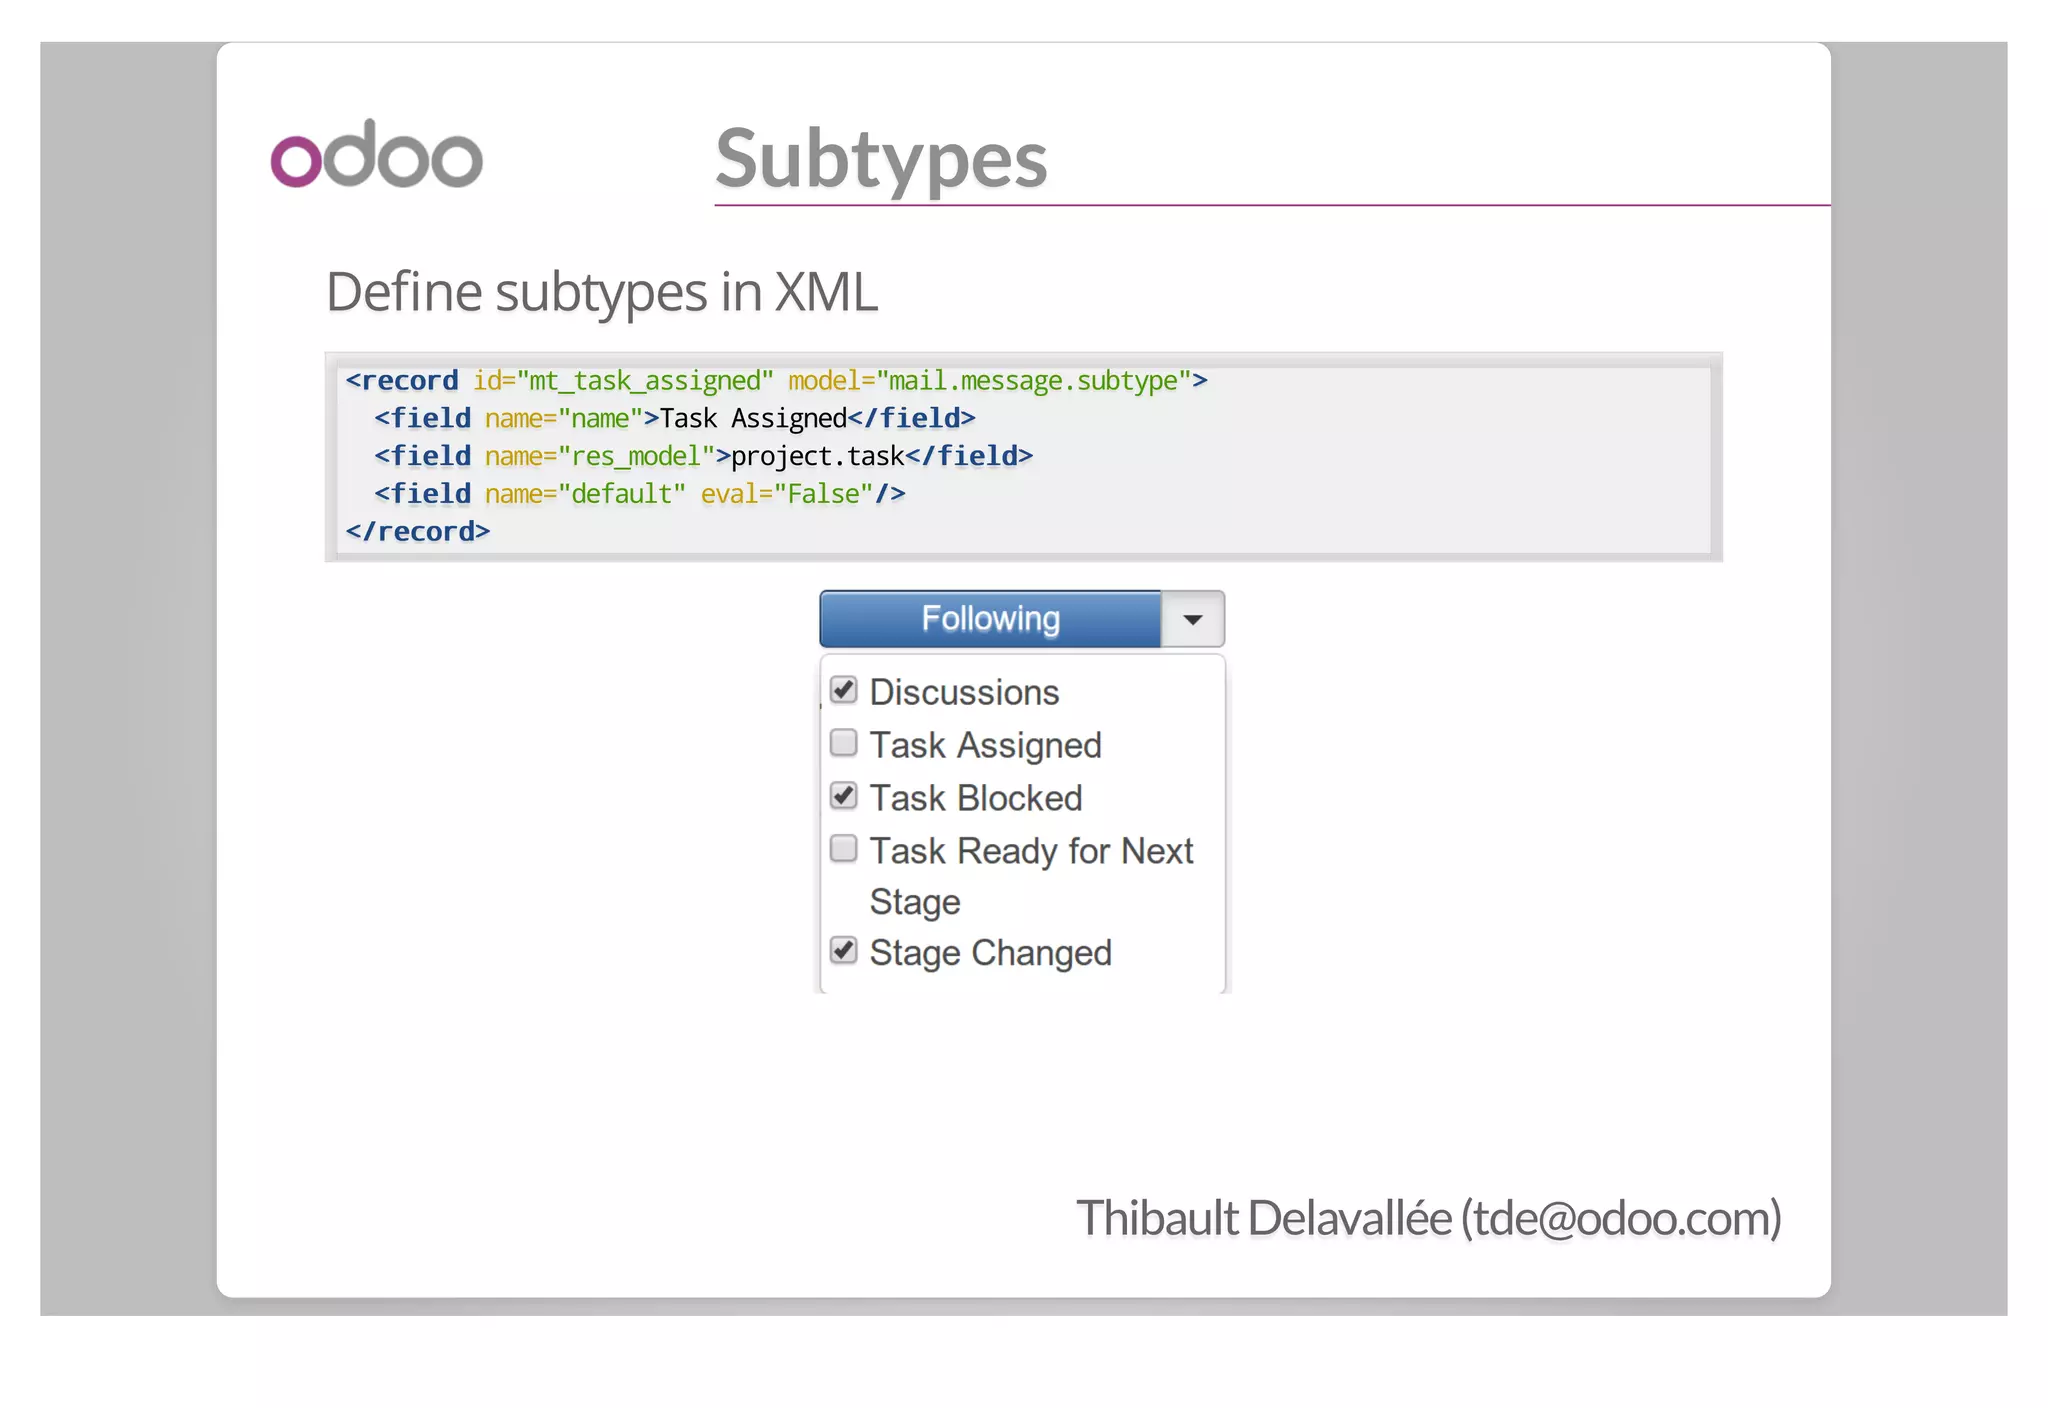Click the Subtypes slide title
This screenshot has width=2048, height=1408.
point(881,160)
